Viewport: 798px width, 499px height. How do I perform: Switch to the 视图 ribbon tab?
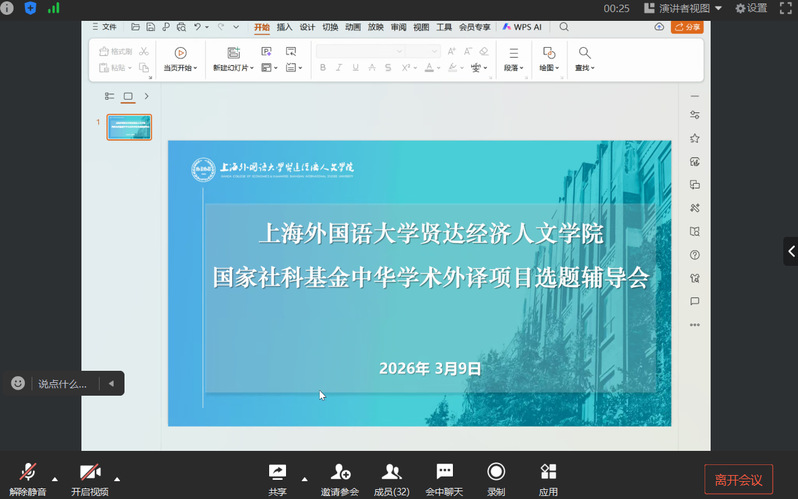(x=421, y=27)
